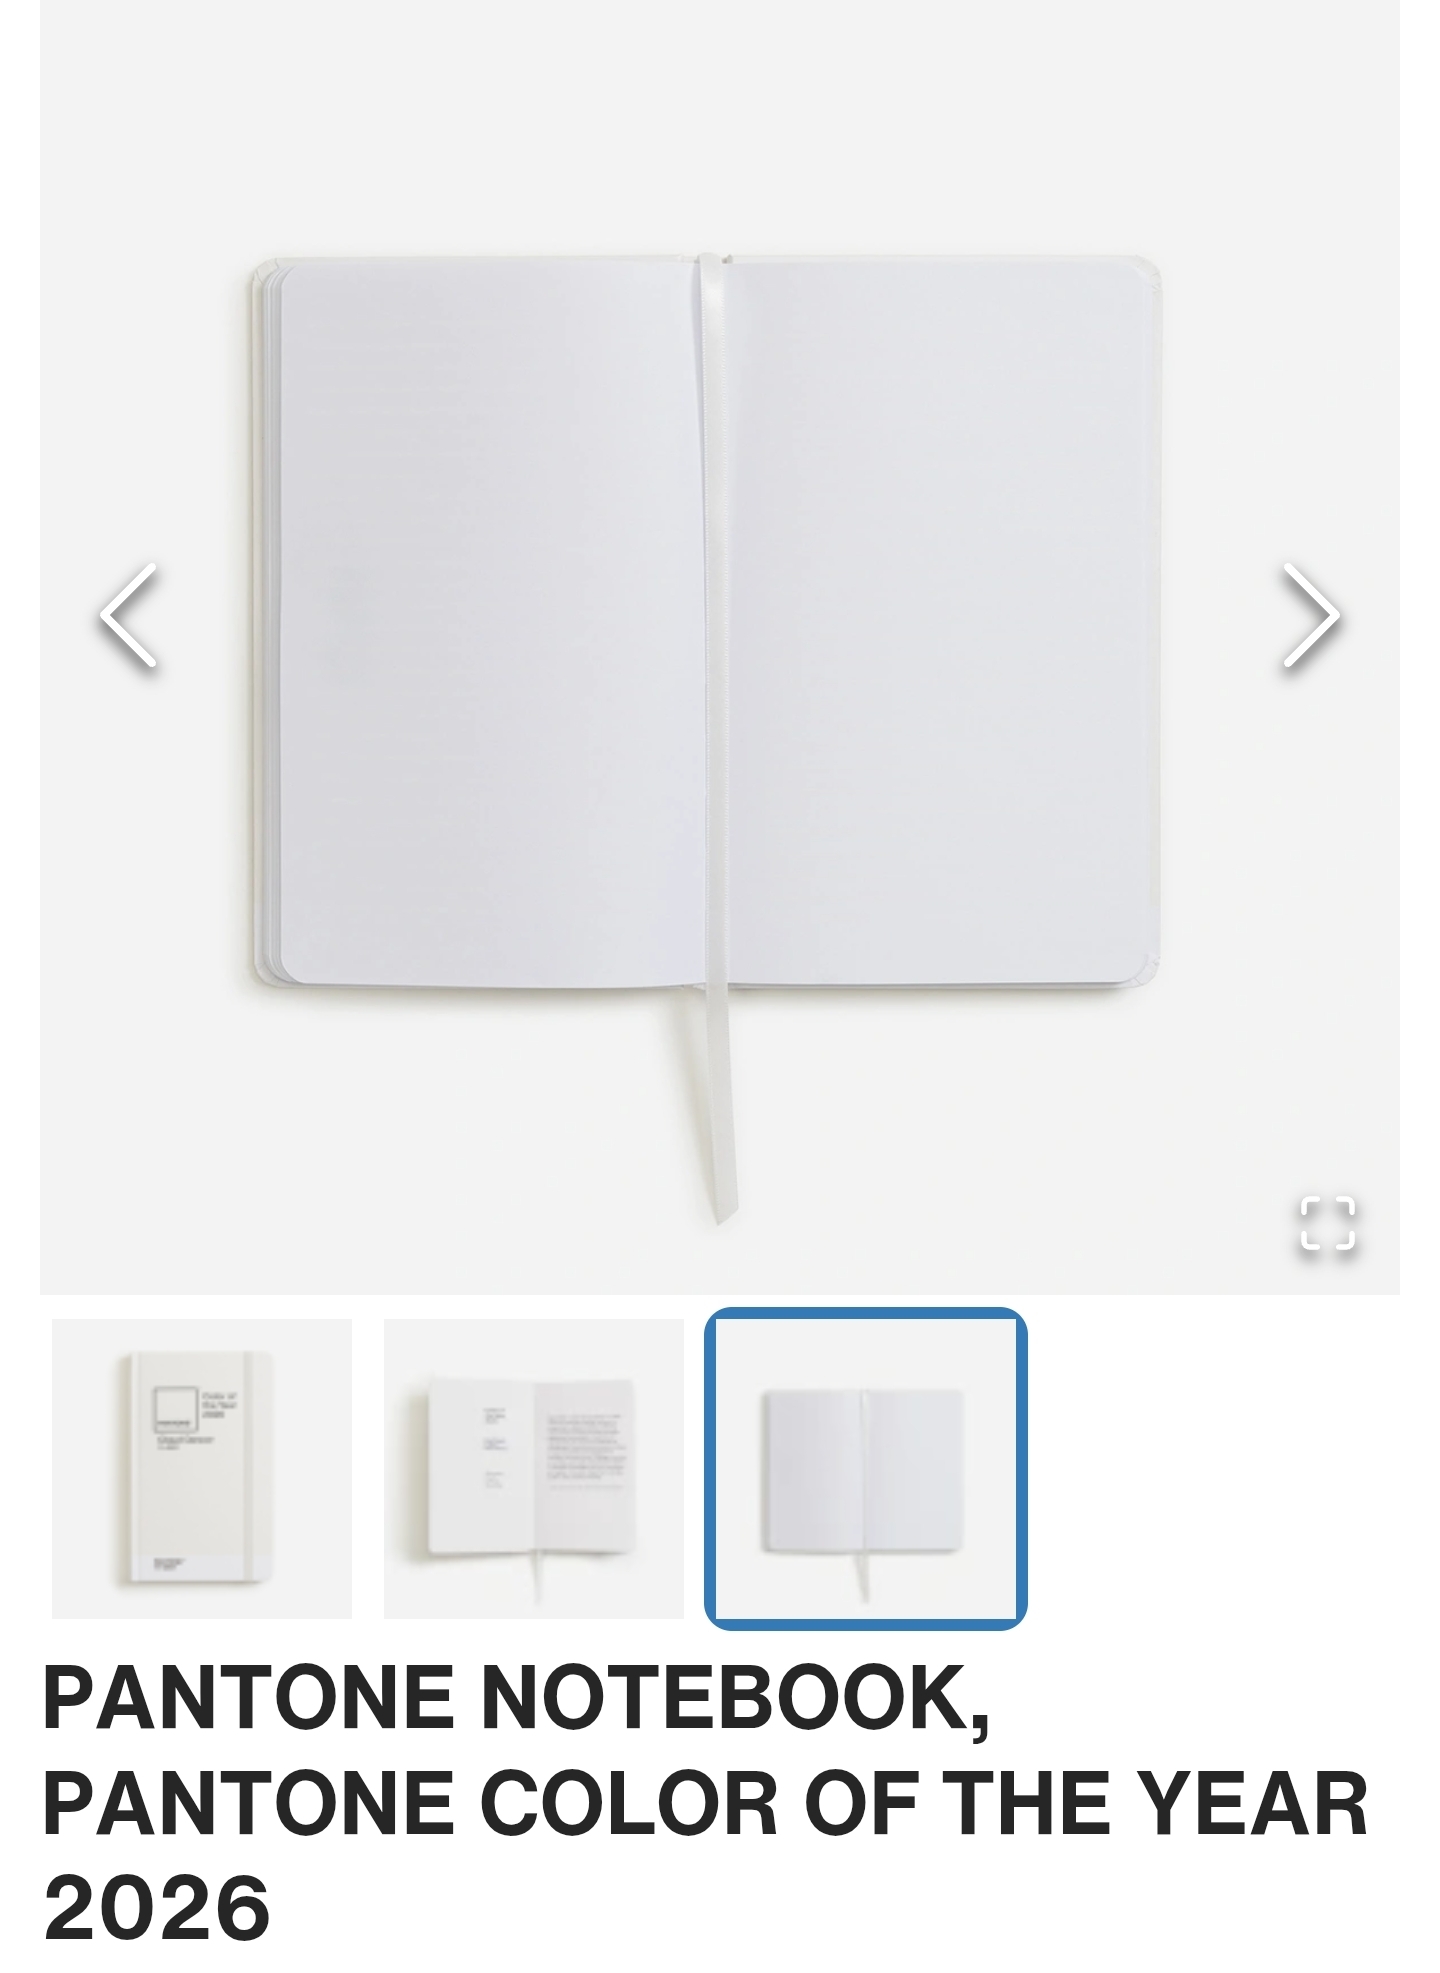Viewport: 1440px width, 1973px height.
Task: Select the thumbnail showing printed inner pages
Action: [x=534, y=1468]
